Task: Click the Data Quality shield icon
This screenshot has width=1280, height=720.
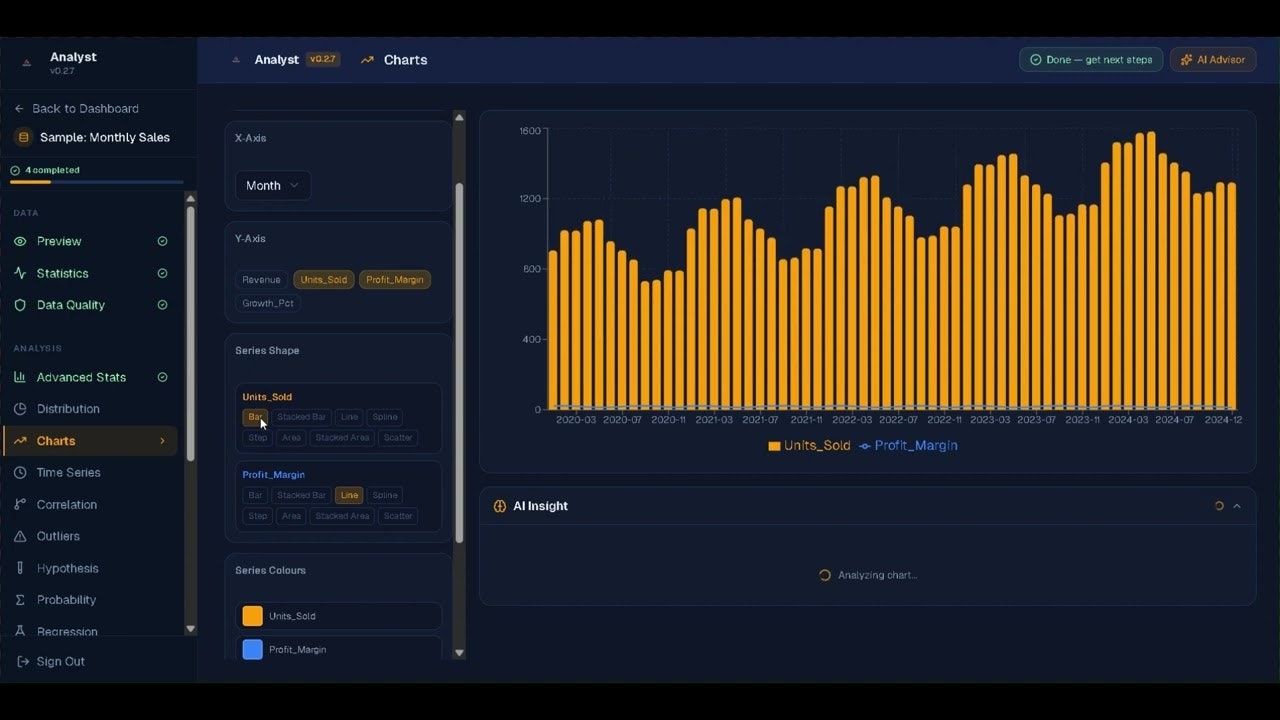Action: (21, 305)
